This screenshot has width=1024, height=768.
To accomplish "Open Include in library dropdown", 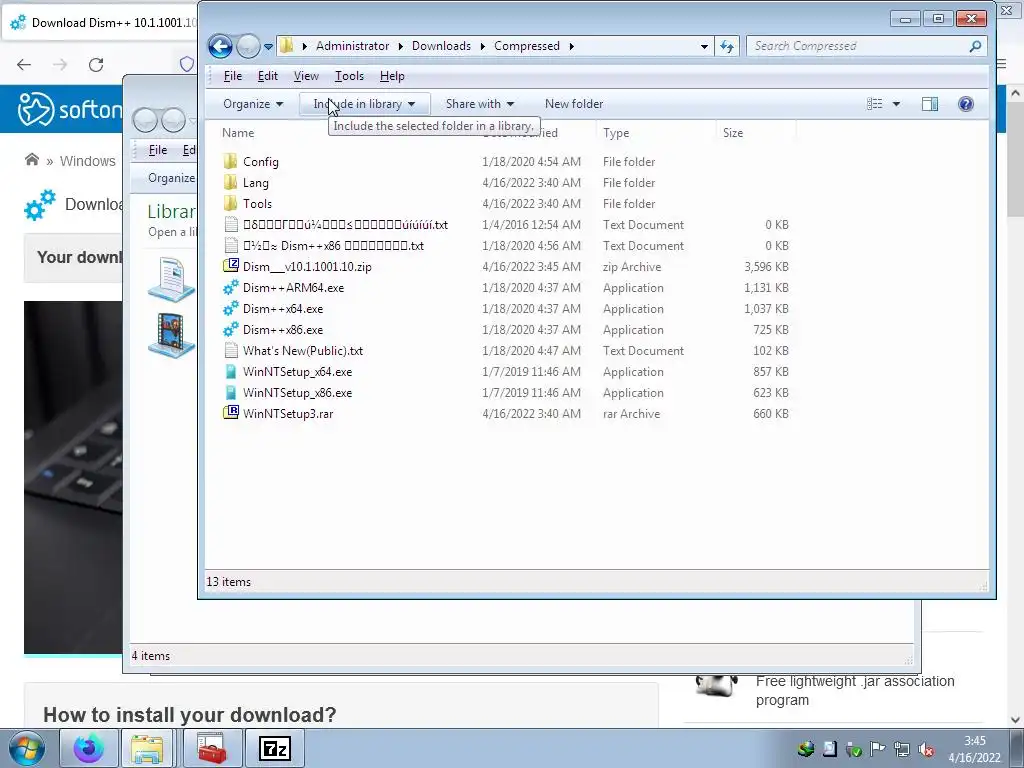I will click(364, 104).
